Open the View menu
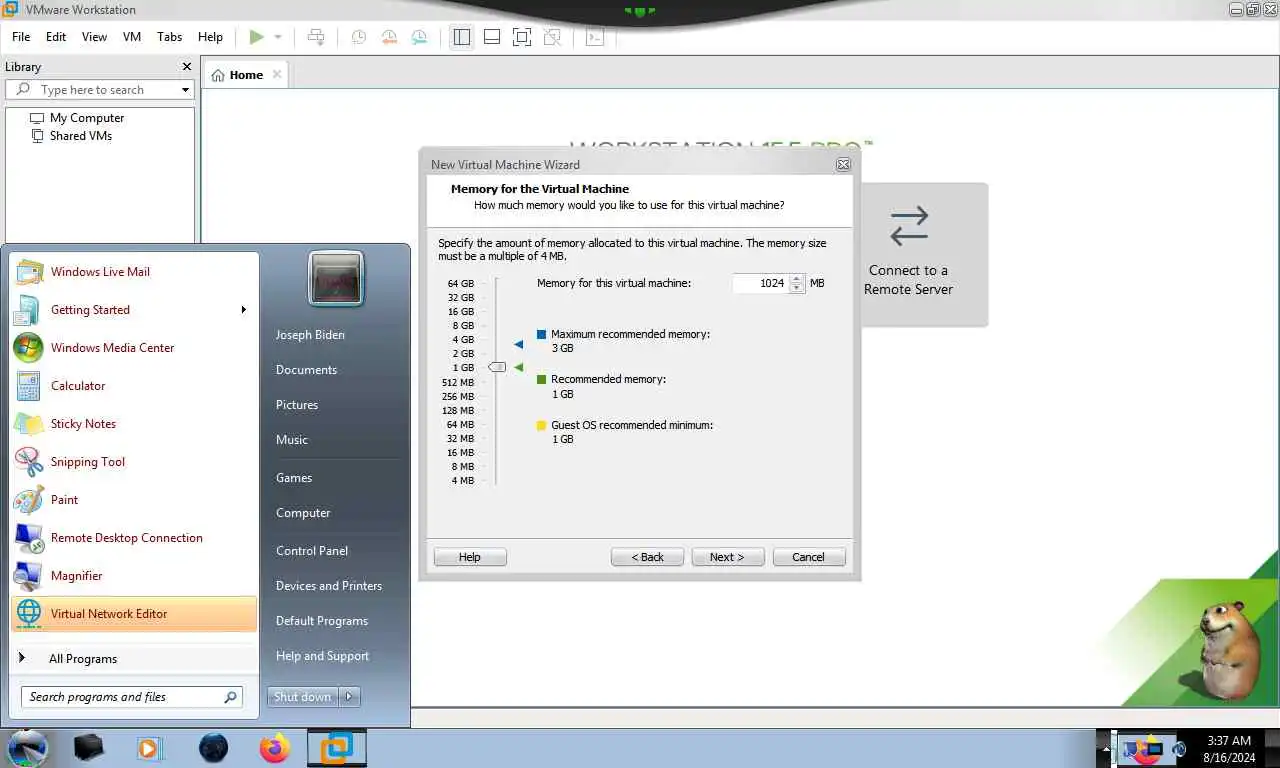1280x768 pixels. (x=94, y=36)
